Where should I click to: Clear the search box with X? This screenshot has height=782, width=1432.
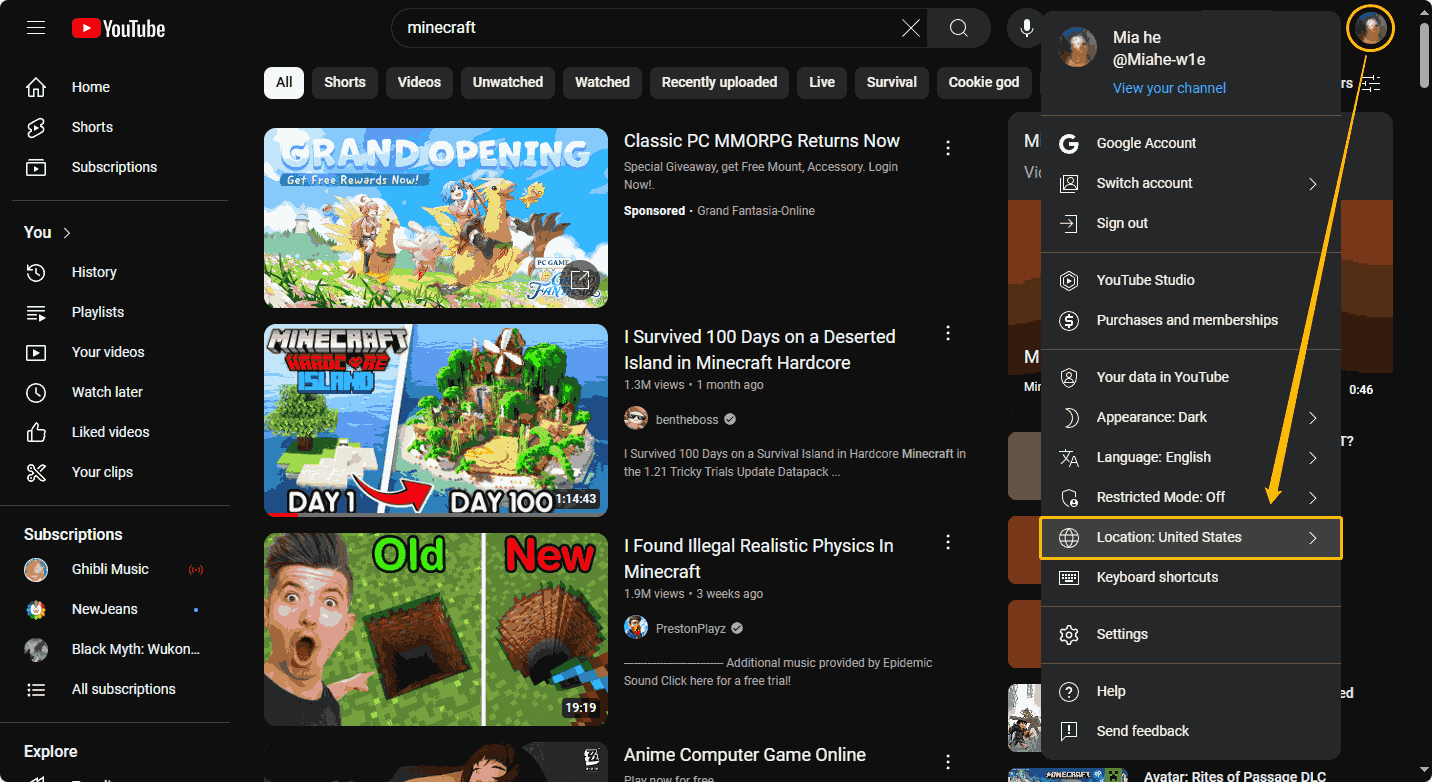pyautogui.click(x=911, y=28)
